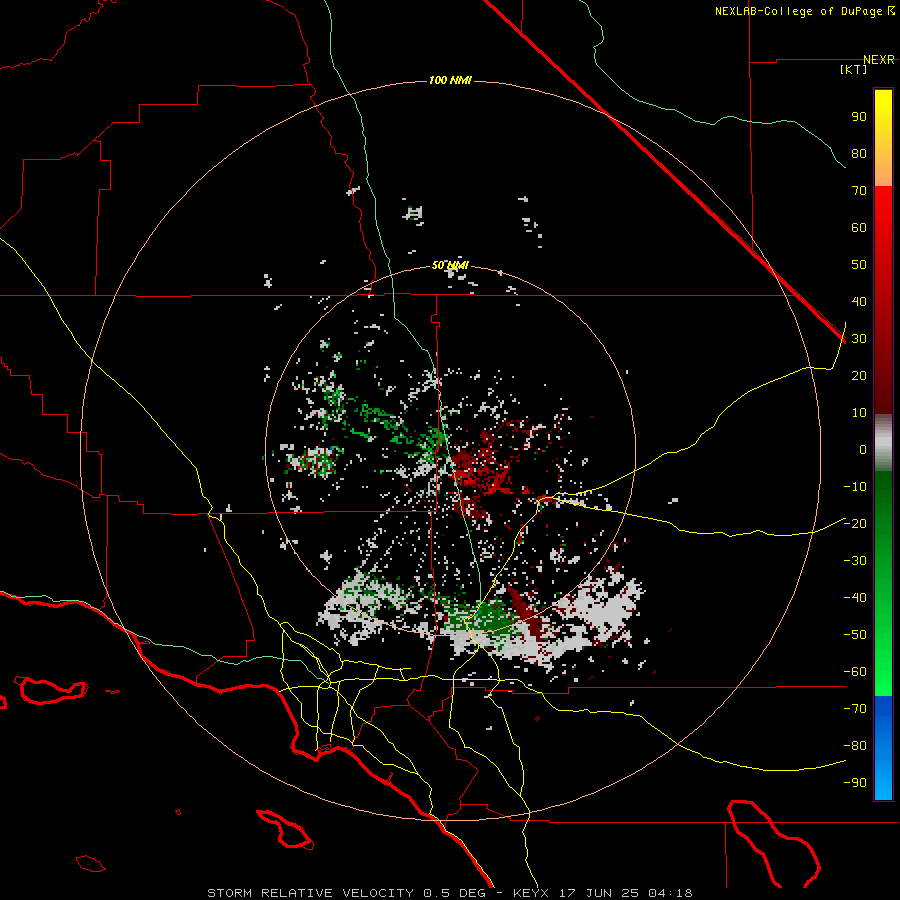Click the gray zero band of color bar

(x=883, y=443)
